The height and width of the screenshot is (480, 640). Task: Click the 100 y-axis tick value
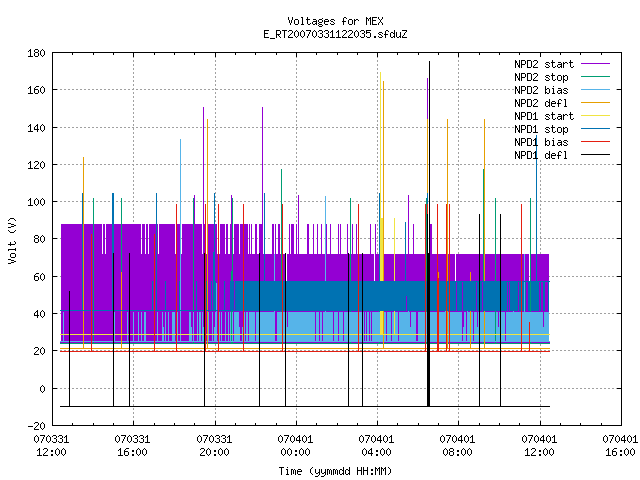click(x=36, y=202)
